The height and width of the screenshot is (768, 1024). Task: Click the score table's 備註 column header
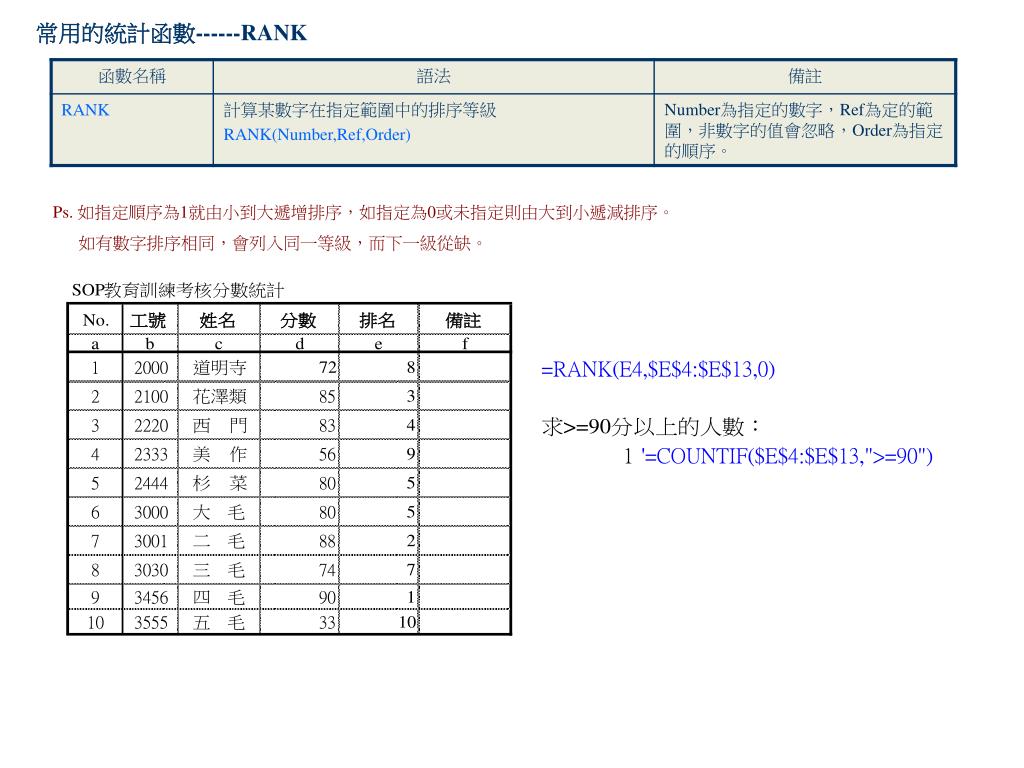click(463, 320)
